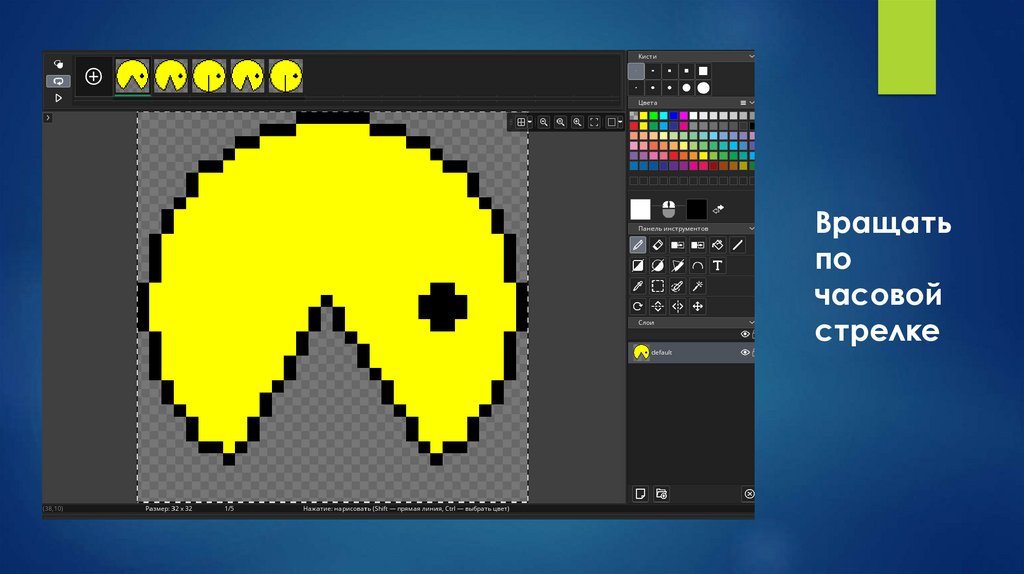Click the Rotate clockwise tool
Screen dimensions: 1024x574
pyautogui.click(x=638, y=306)
